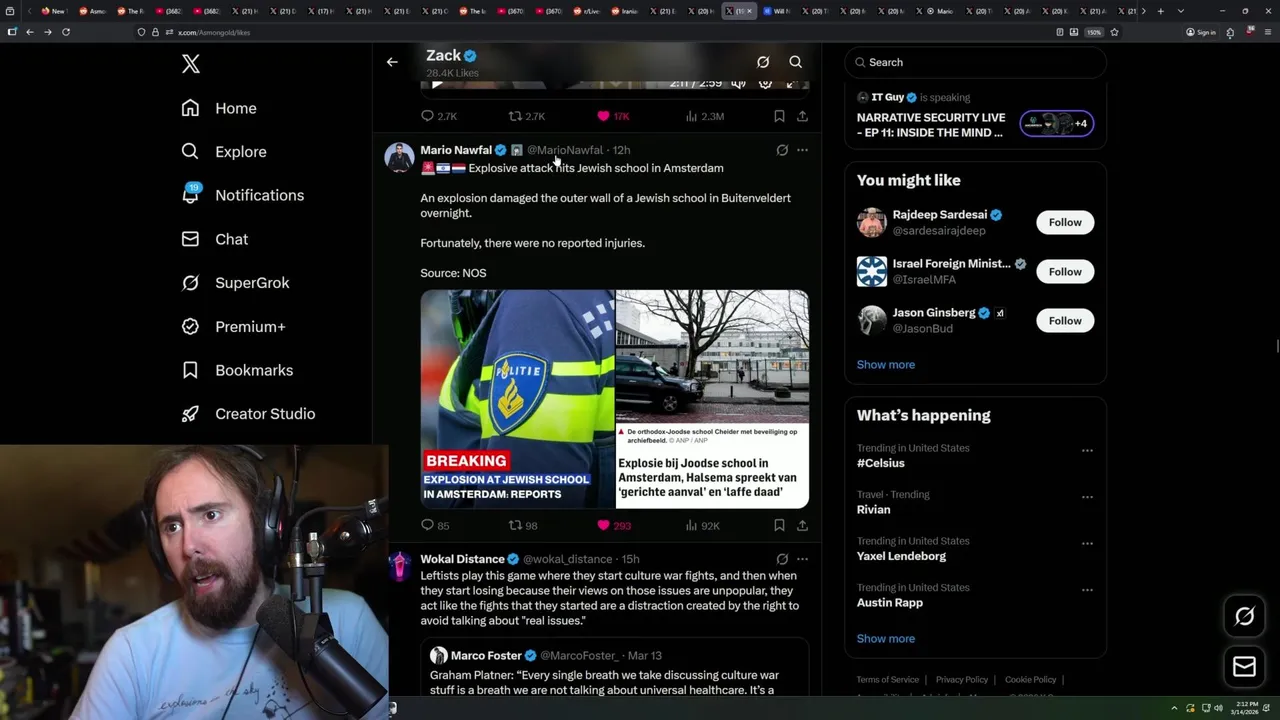Open the #Celsius trending topic
The image size is (1280, 720).
click(881, 463)
